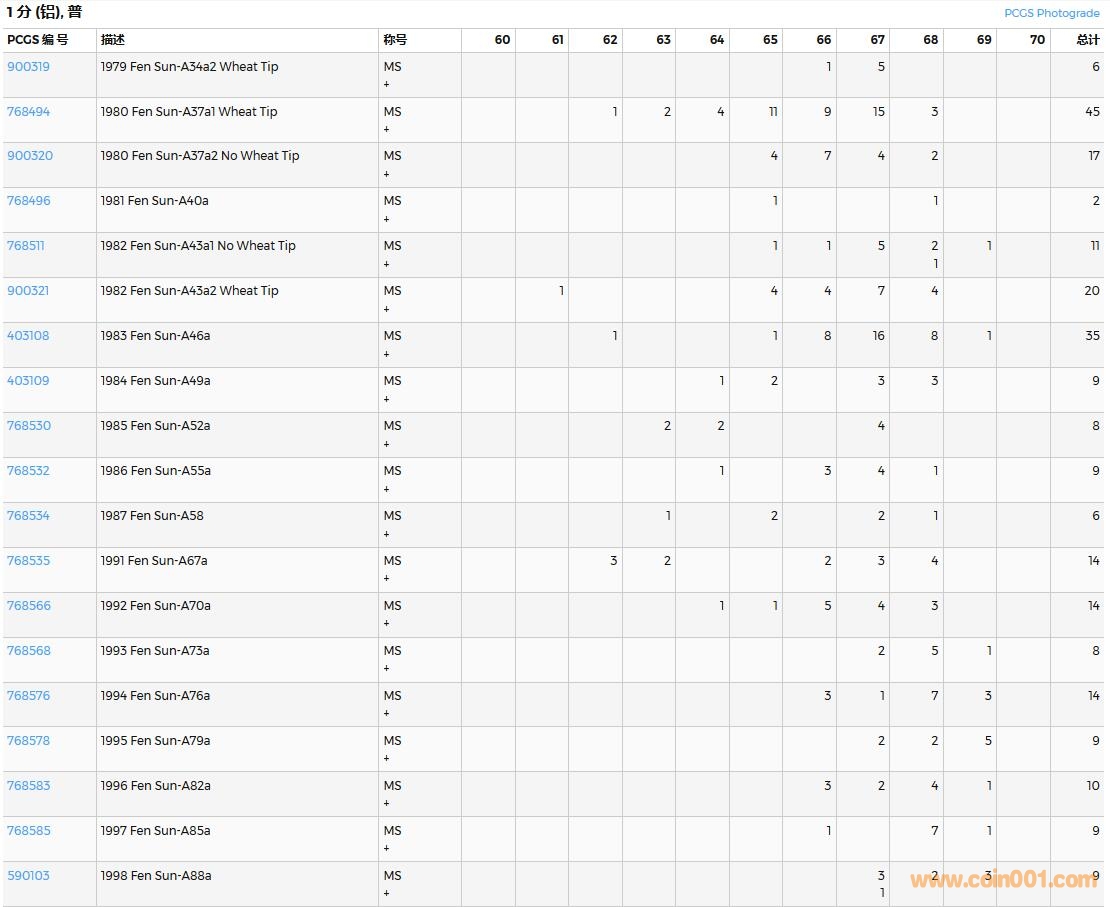Click the grade 67 column header
The image size is (1110, 907).
tap(877, 40)
